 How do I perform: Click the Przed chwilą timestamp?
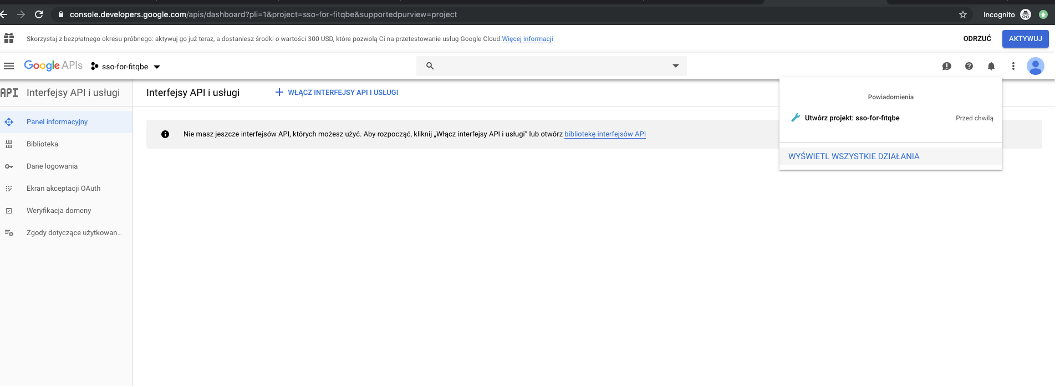(975, 118)
